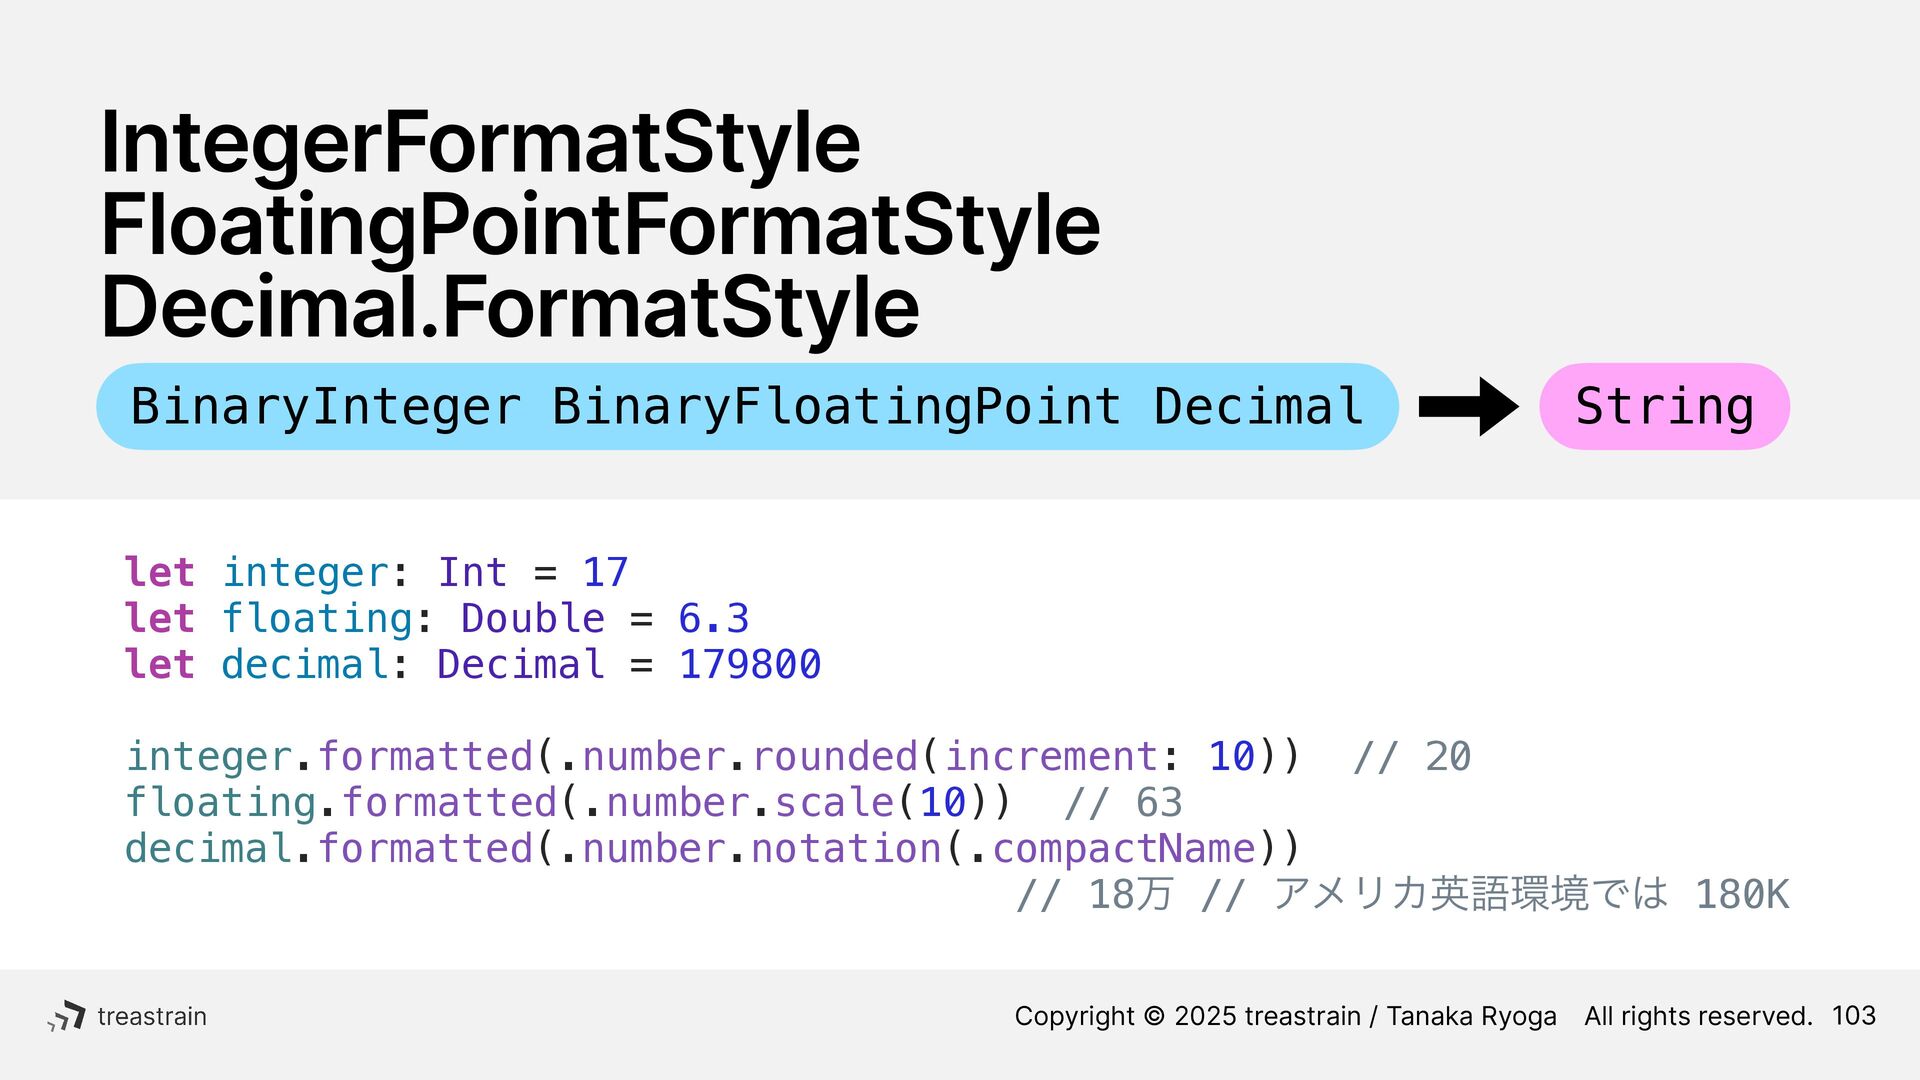The width and height of the screenshot is (1920, 1080).
Task: Click the copyright notice text
Action: tap(1285, 1017)
